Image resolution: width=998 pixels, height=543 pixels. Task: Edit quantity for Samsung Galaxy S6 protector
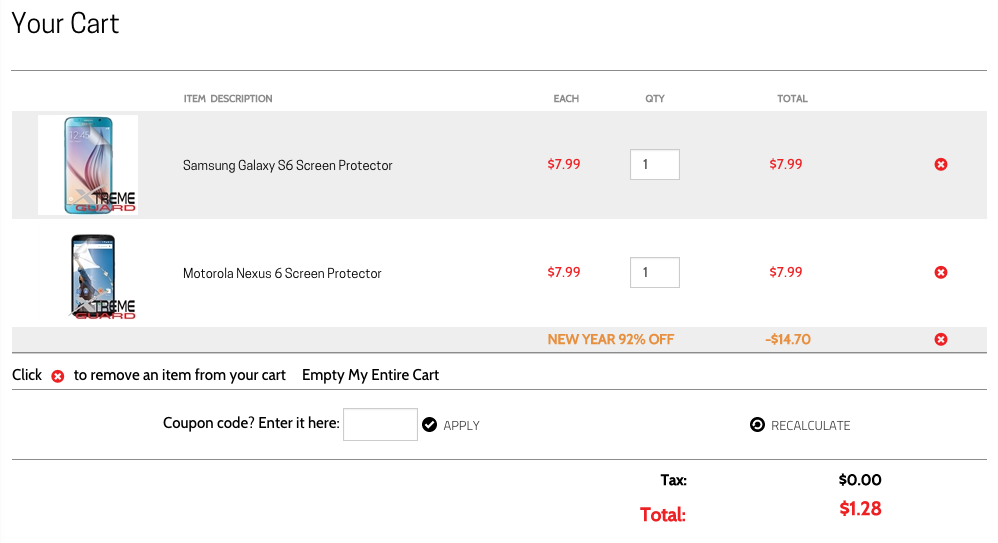(654, 165)
